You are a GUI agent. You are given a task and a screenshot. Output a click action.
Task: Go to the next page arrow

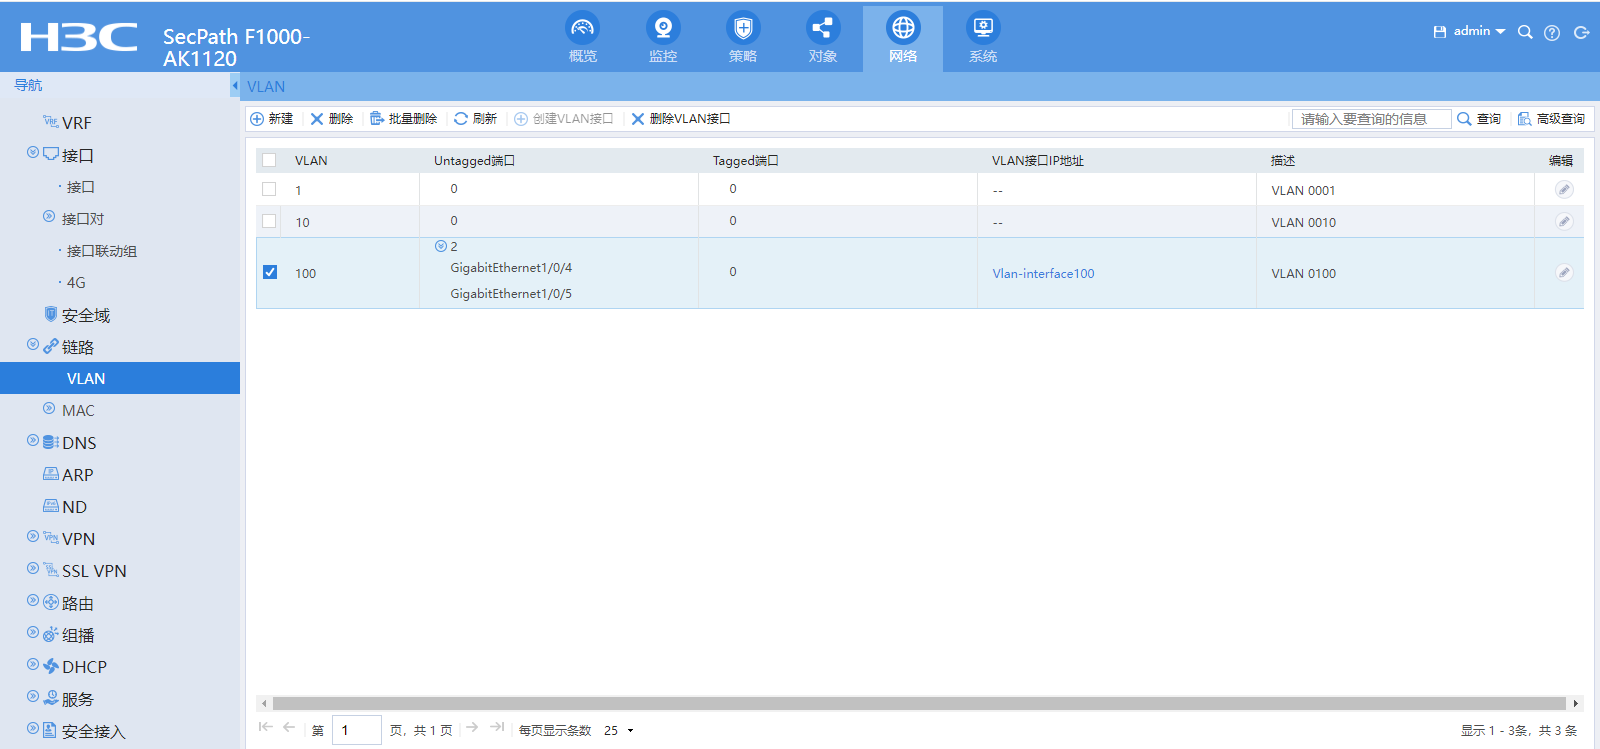pyautogui.click(x=472, y=727)
